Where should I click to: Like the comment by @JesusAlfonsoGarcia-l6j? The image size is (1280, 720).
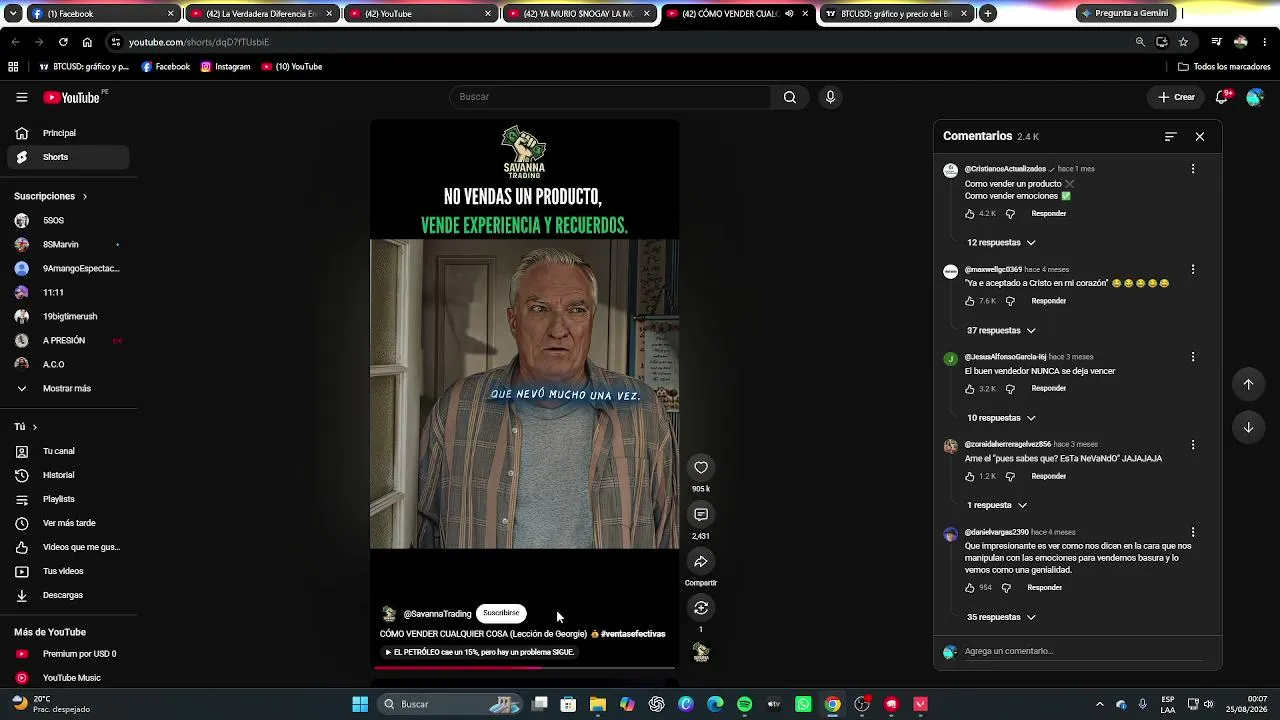pos(970,389)
